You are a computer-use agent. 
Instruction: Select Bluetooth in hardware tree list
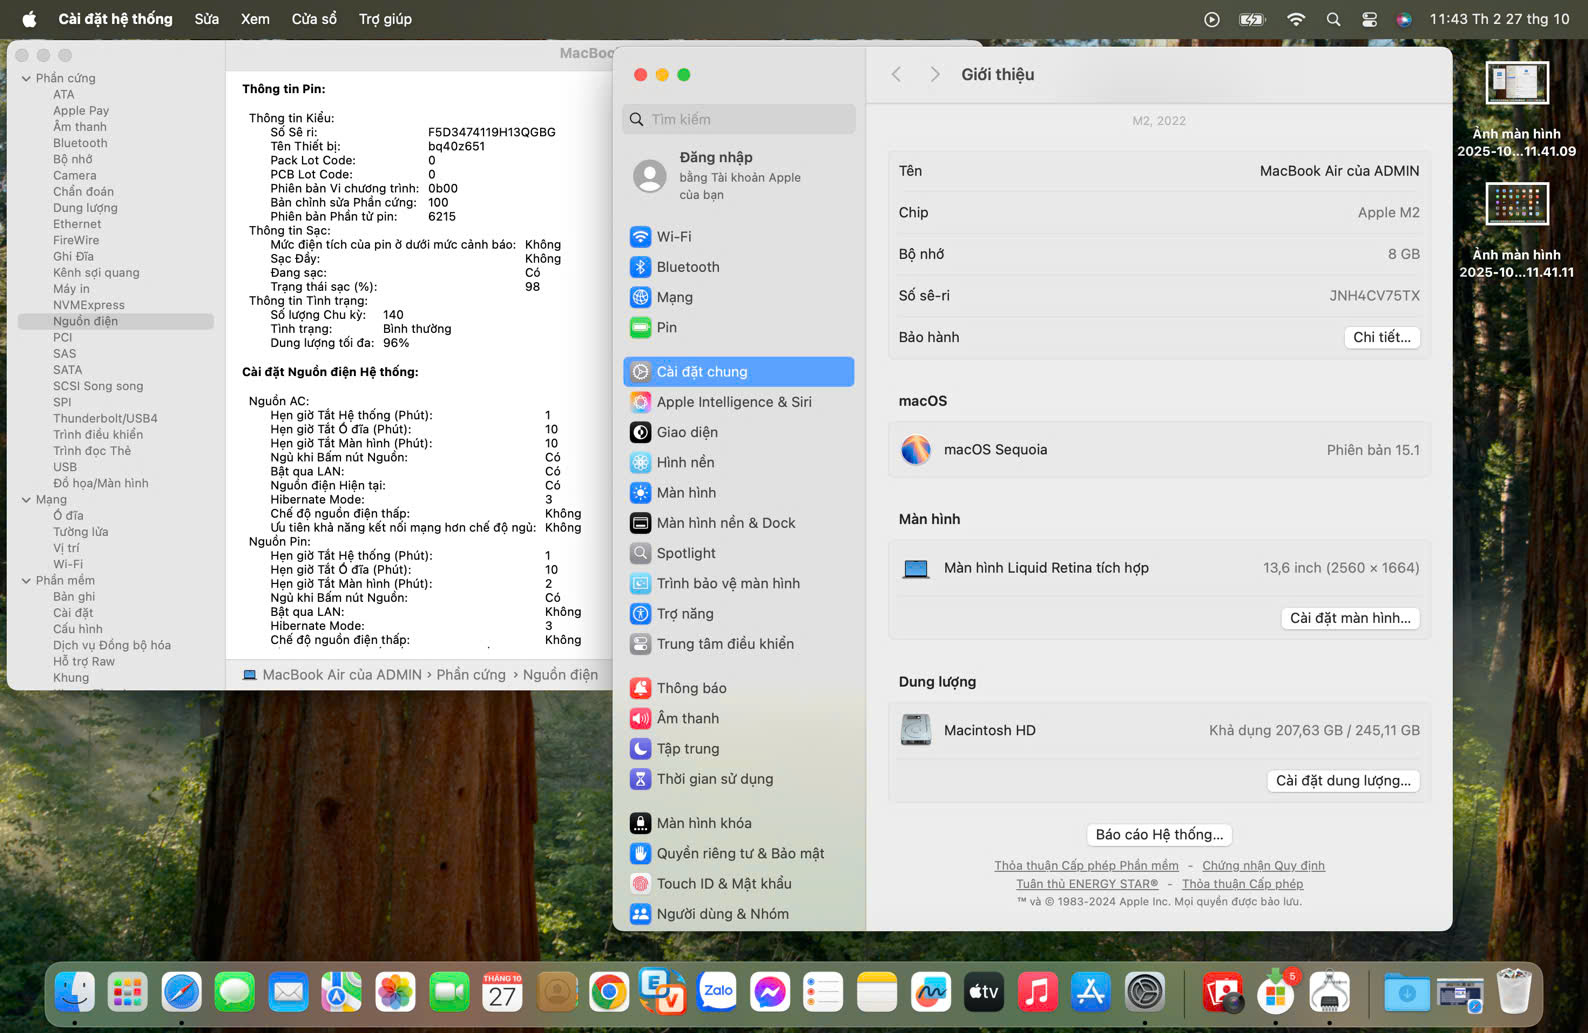tap(80, 143)
